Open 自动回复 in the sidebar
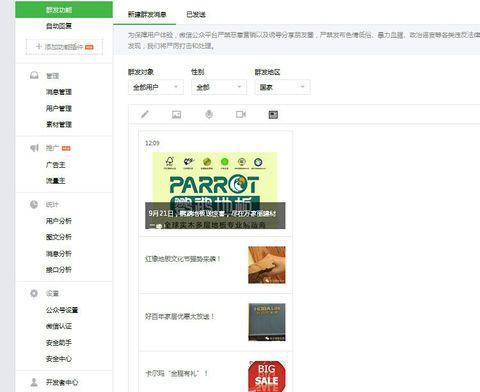Image resolution: width=480 pixels, height=392 pixels. click(x=59, y=26)
